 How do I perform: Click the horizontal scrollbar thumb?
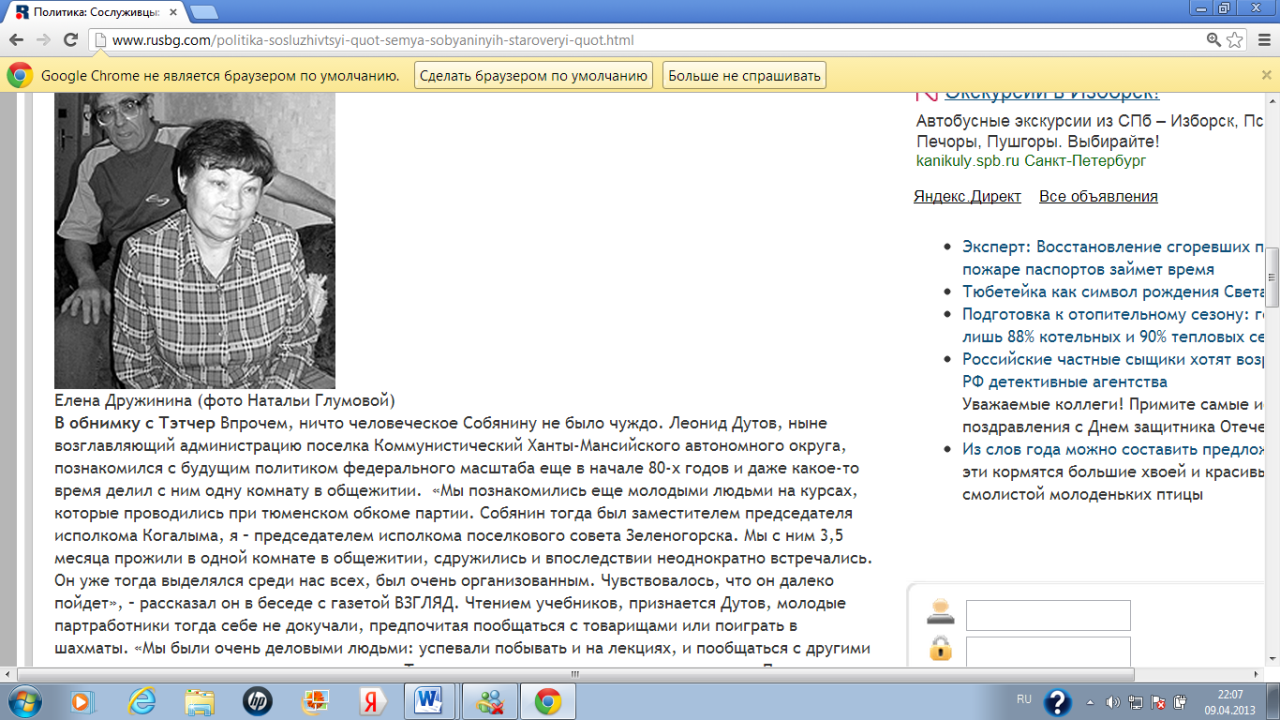coord(574,674)
